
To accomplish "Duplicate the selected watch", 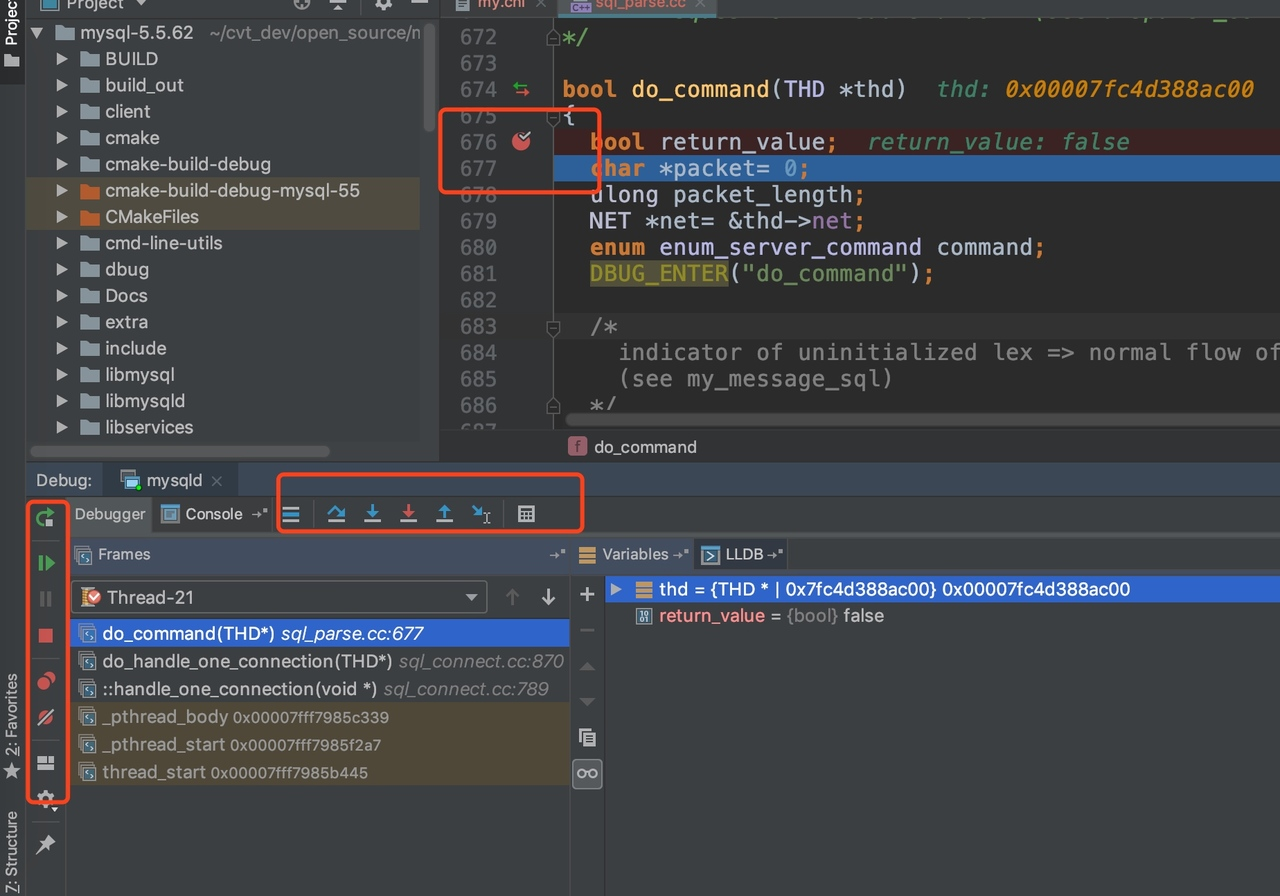I will click(587, 738).
